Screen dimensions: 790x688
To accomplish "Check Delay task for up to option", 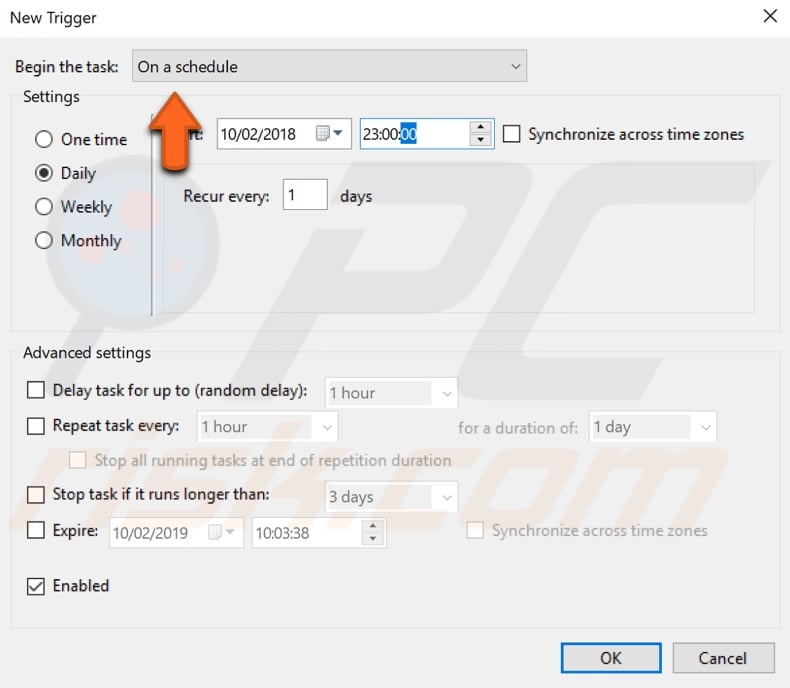I will click(x=36, y=390).
